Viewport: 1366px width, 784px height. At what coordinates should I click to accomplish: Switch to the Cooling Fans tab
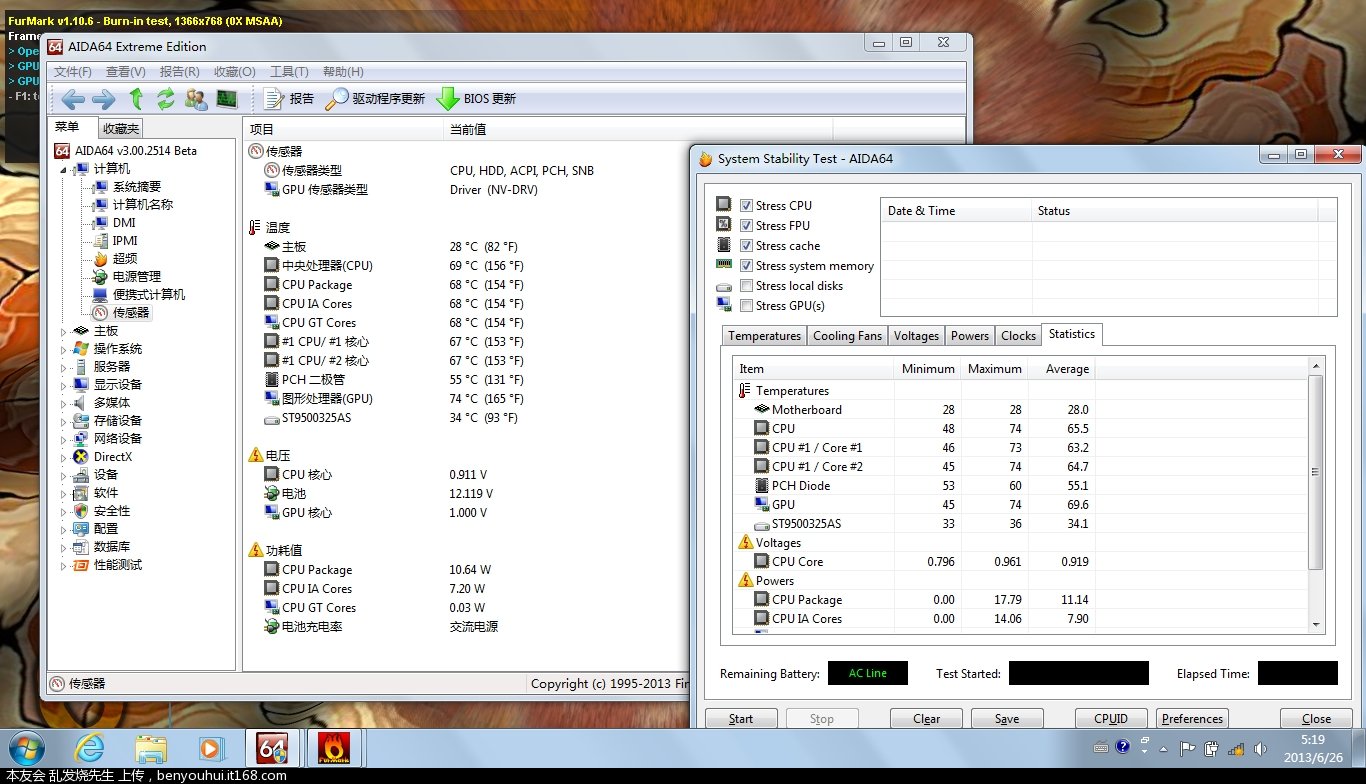[x=847, y=336]
